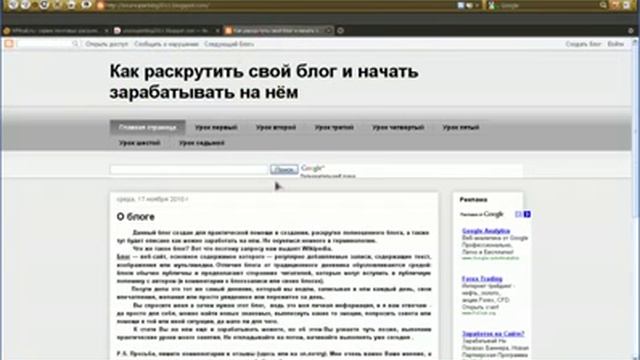This screenshot has height=360, width=640.
Task: Click the browser back arrow button
Action: click(13, 5)
